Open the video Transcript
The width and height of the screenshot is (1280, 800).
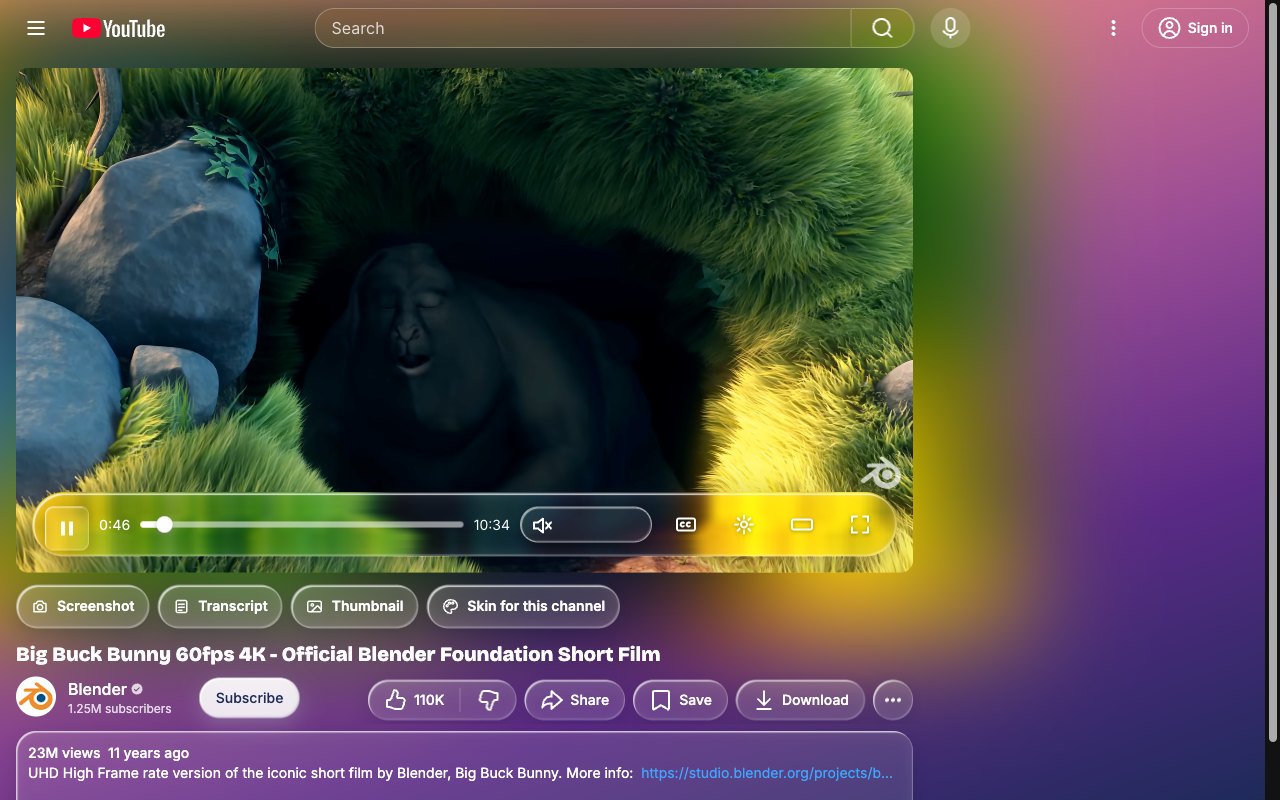point(220,606)
